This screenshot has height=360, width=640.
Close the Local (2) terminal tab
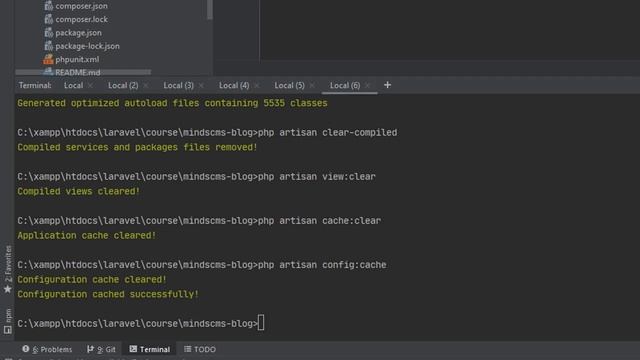pyautogui.click(x=146, y=85)
